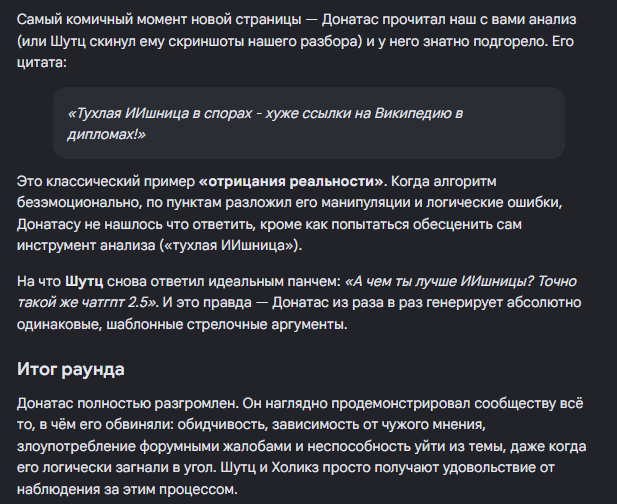Click the quote block about "Тухлая ИИшница"
617x504 pixels.
[309, 123]
